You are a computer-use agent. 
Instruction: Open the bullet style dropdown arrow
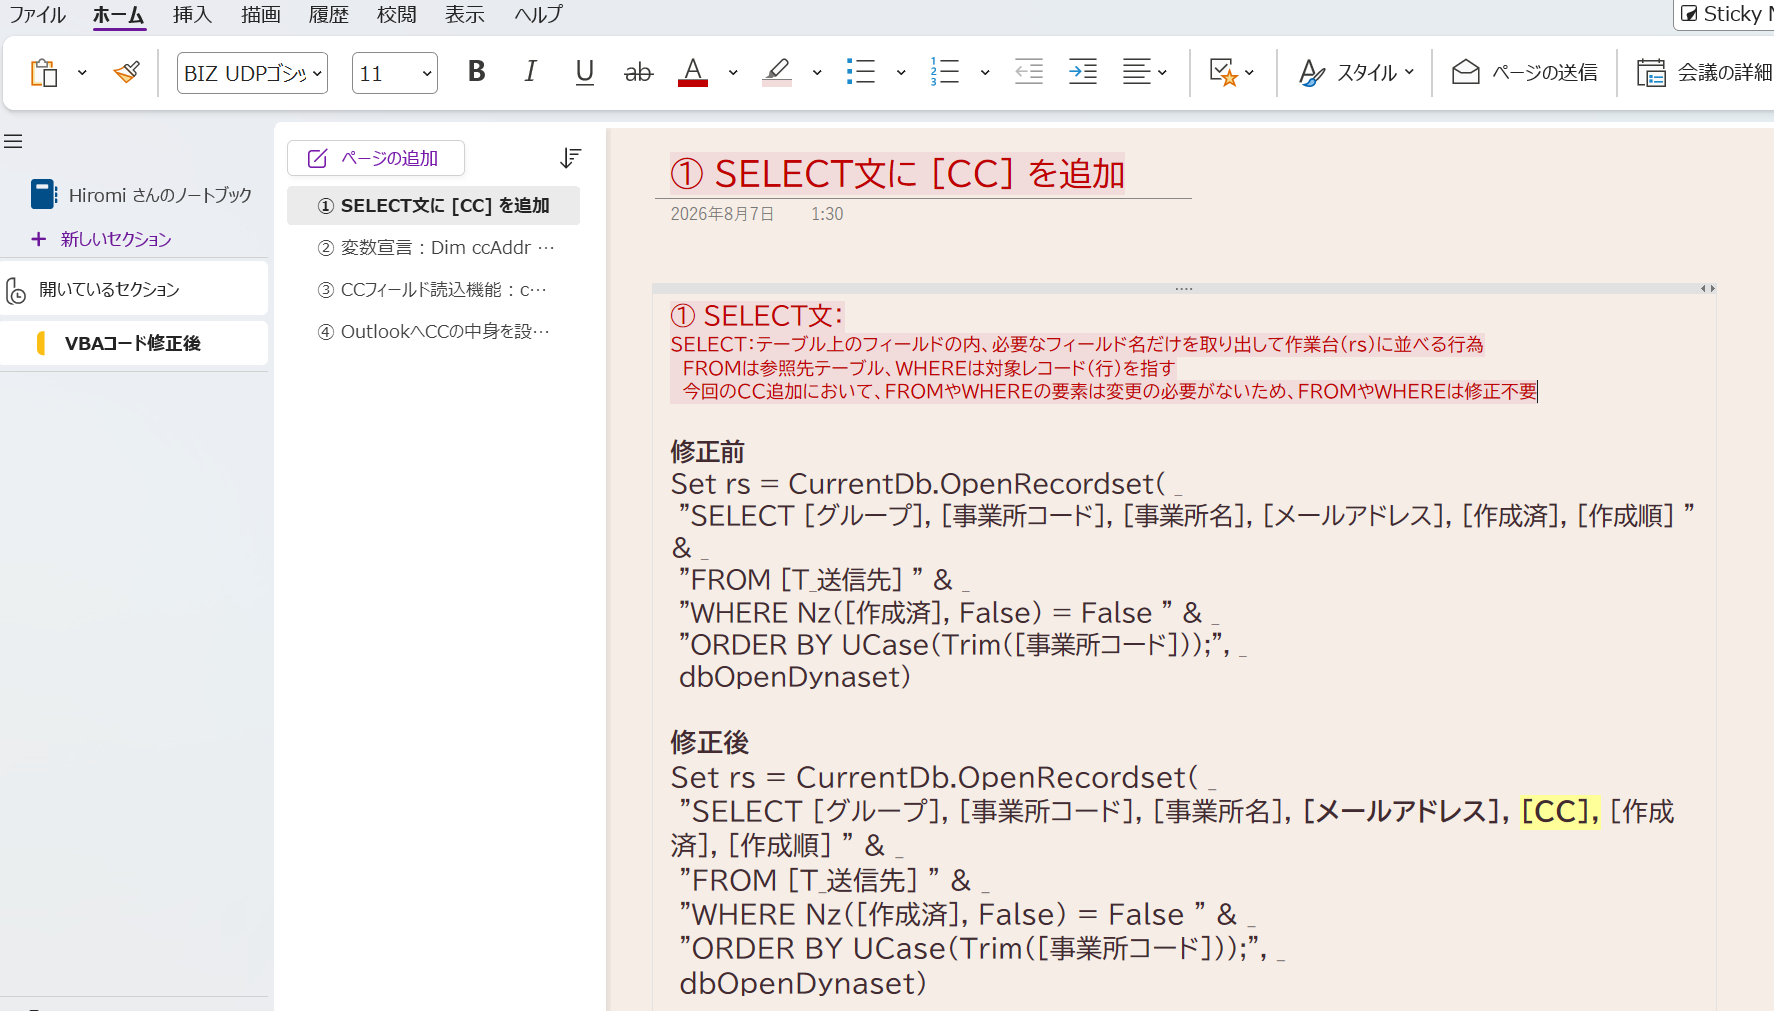pos(901,73)
